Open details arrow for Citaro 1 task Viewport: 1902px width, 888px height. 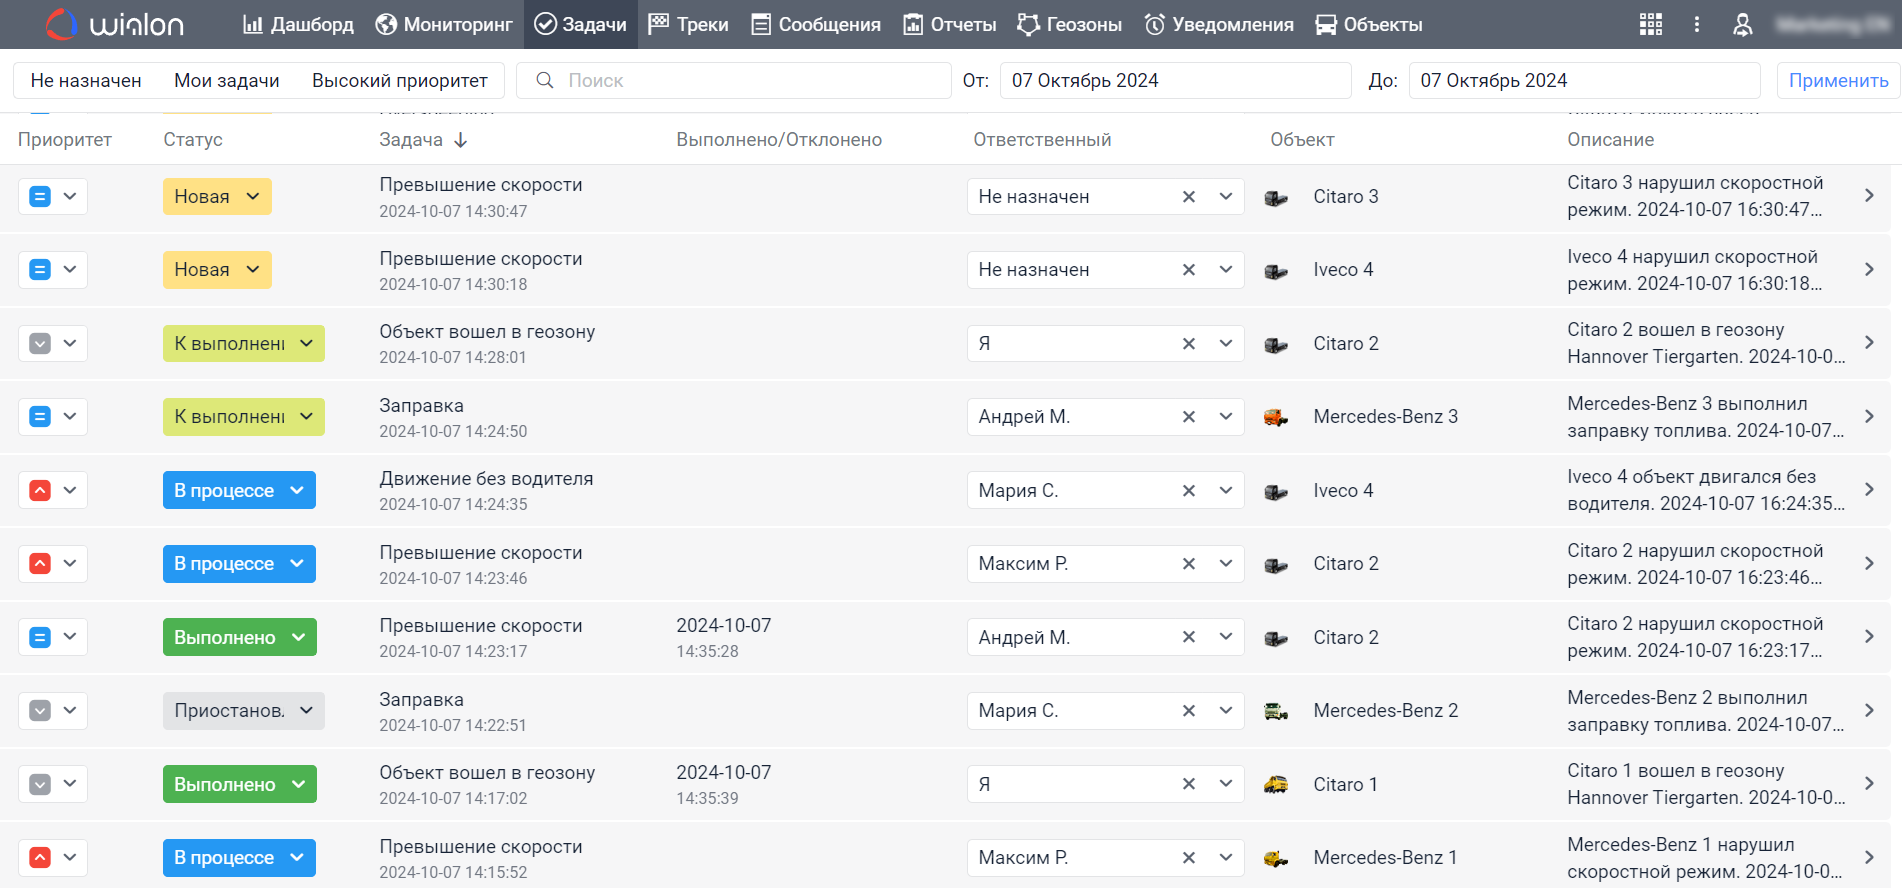(x=1869, y=784)
